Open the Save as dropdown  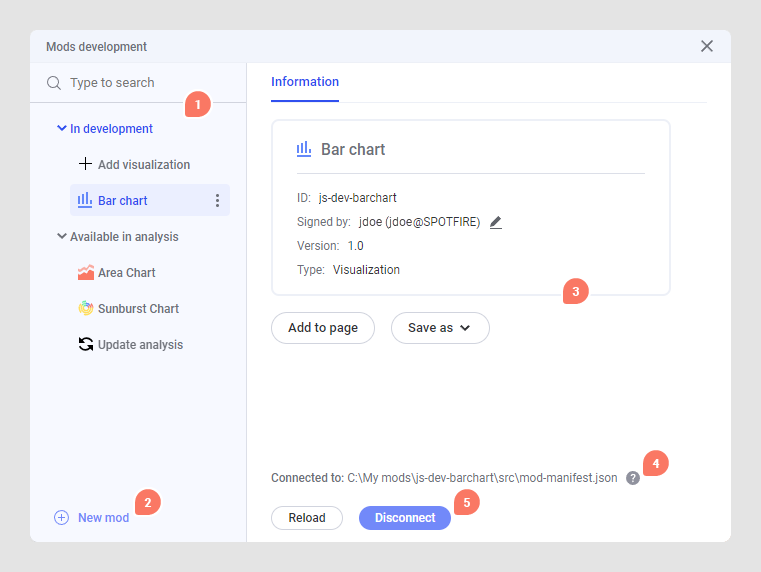point(440,328)
